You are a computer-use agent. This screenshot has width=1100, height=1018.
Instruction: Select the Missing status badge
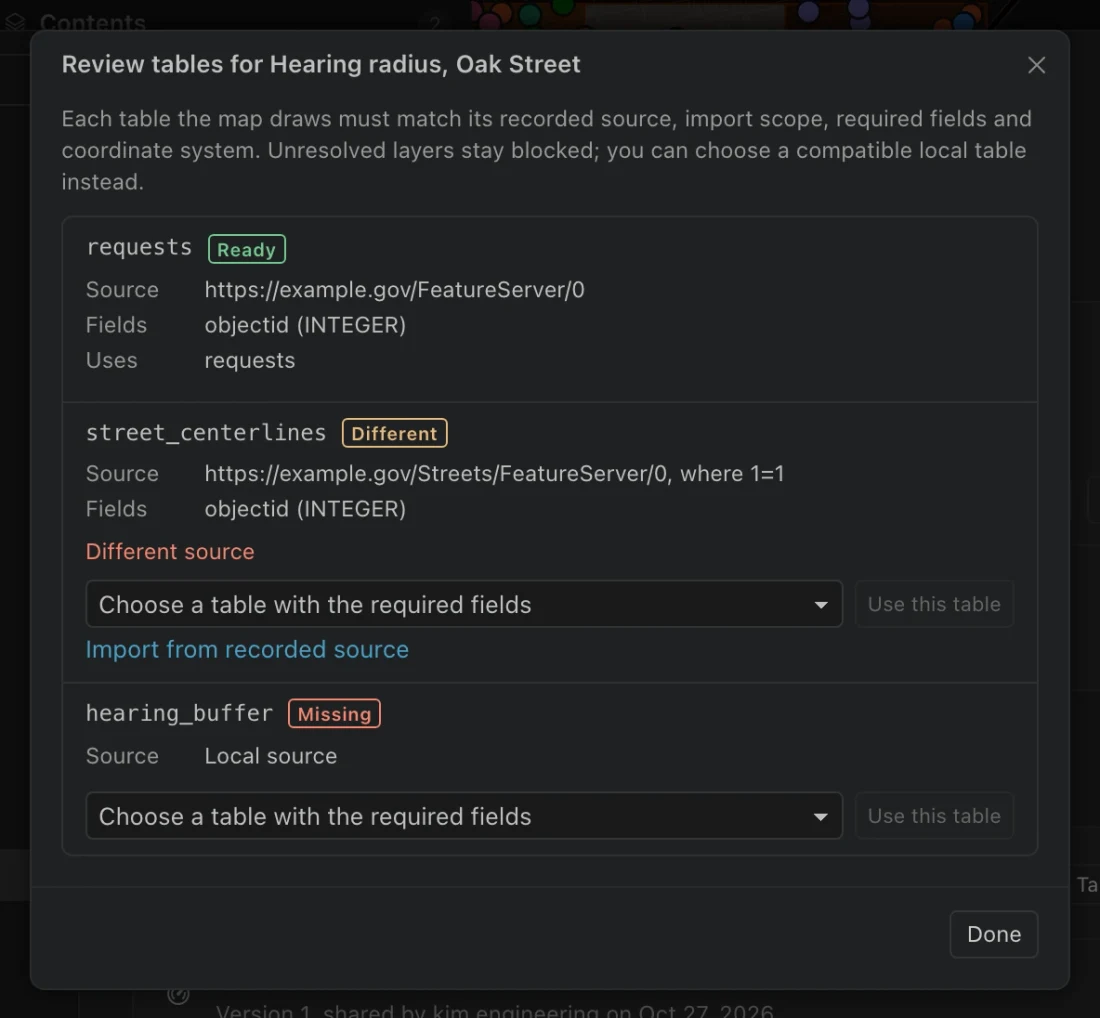[x=334, y=714]
